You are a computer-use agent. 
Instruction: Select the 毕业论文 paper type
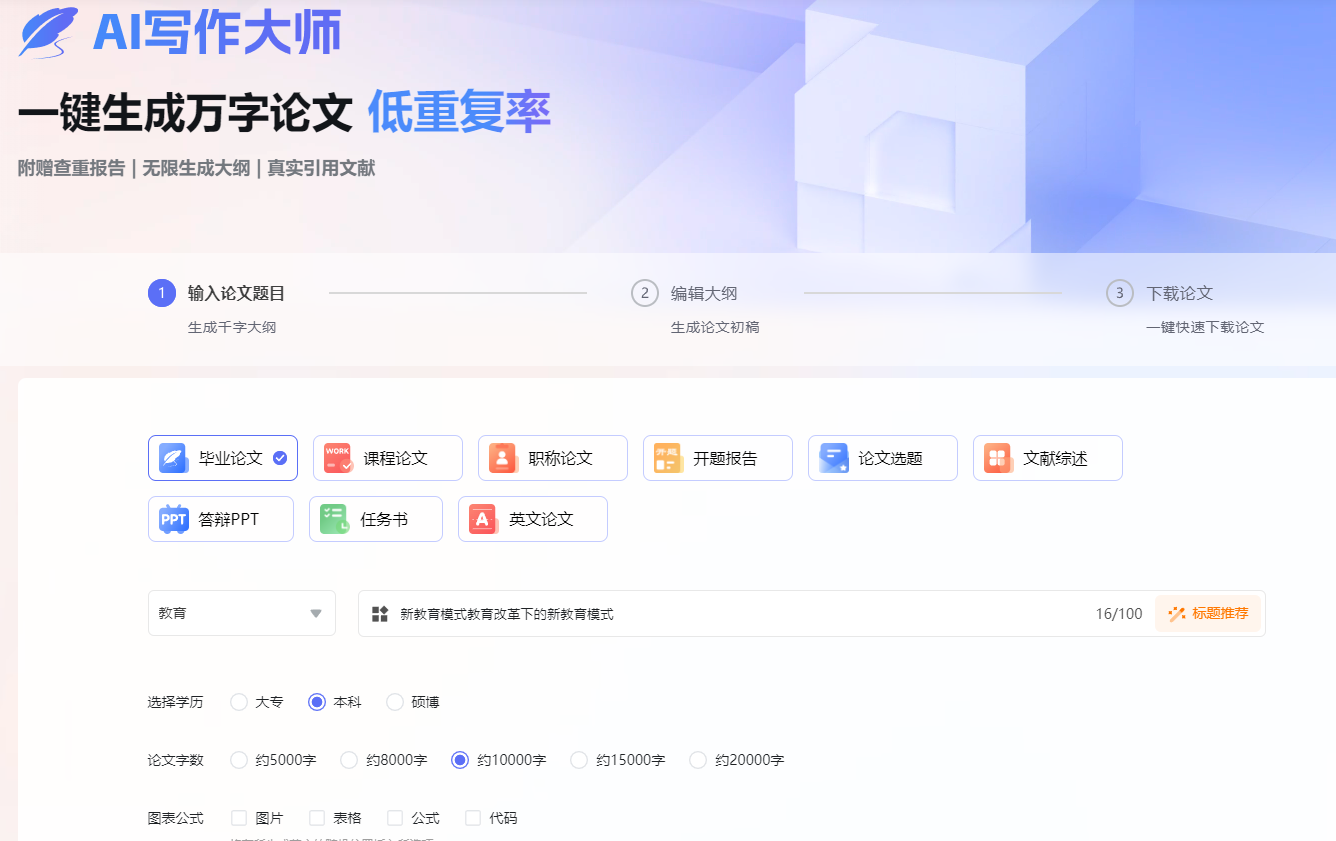pos(223,458)
